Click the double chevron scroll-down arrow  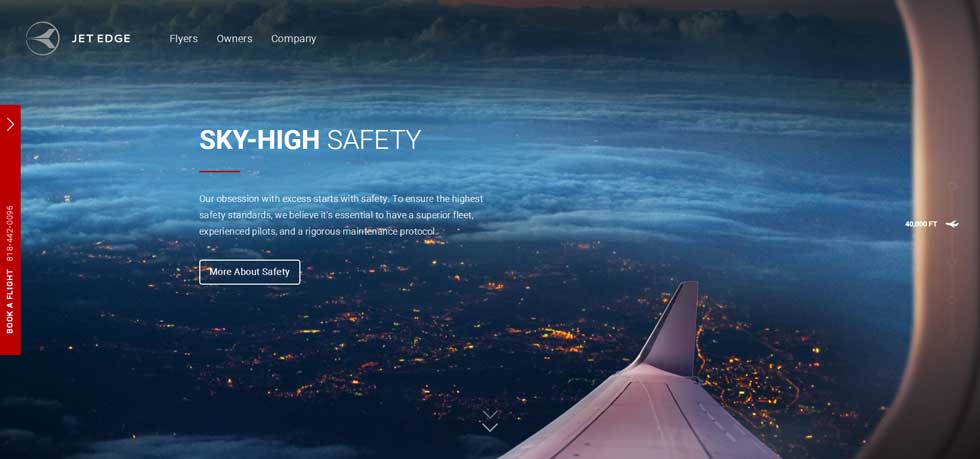coord(490,421)
